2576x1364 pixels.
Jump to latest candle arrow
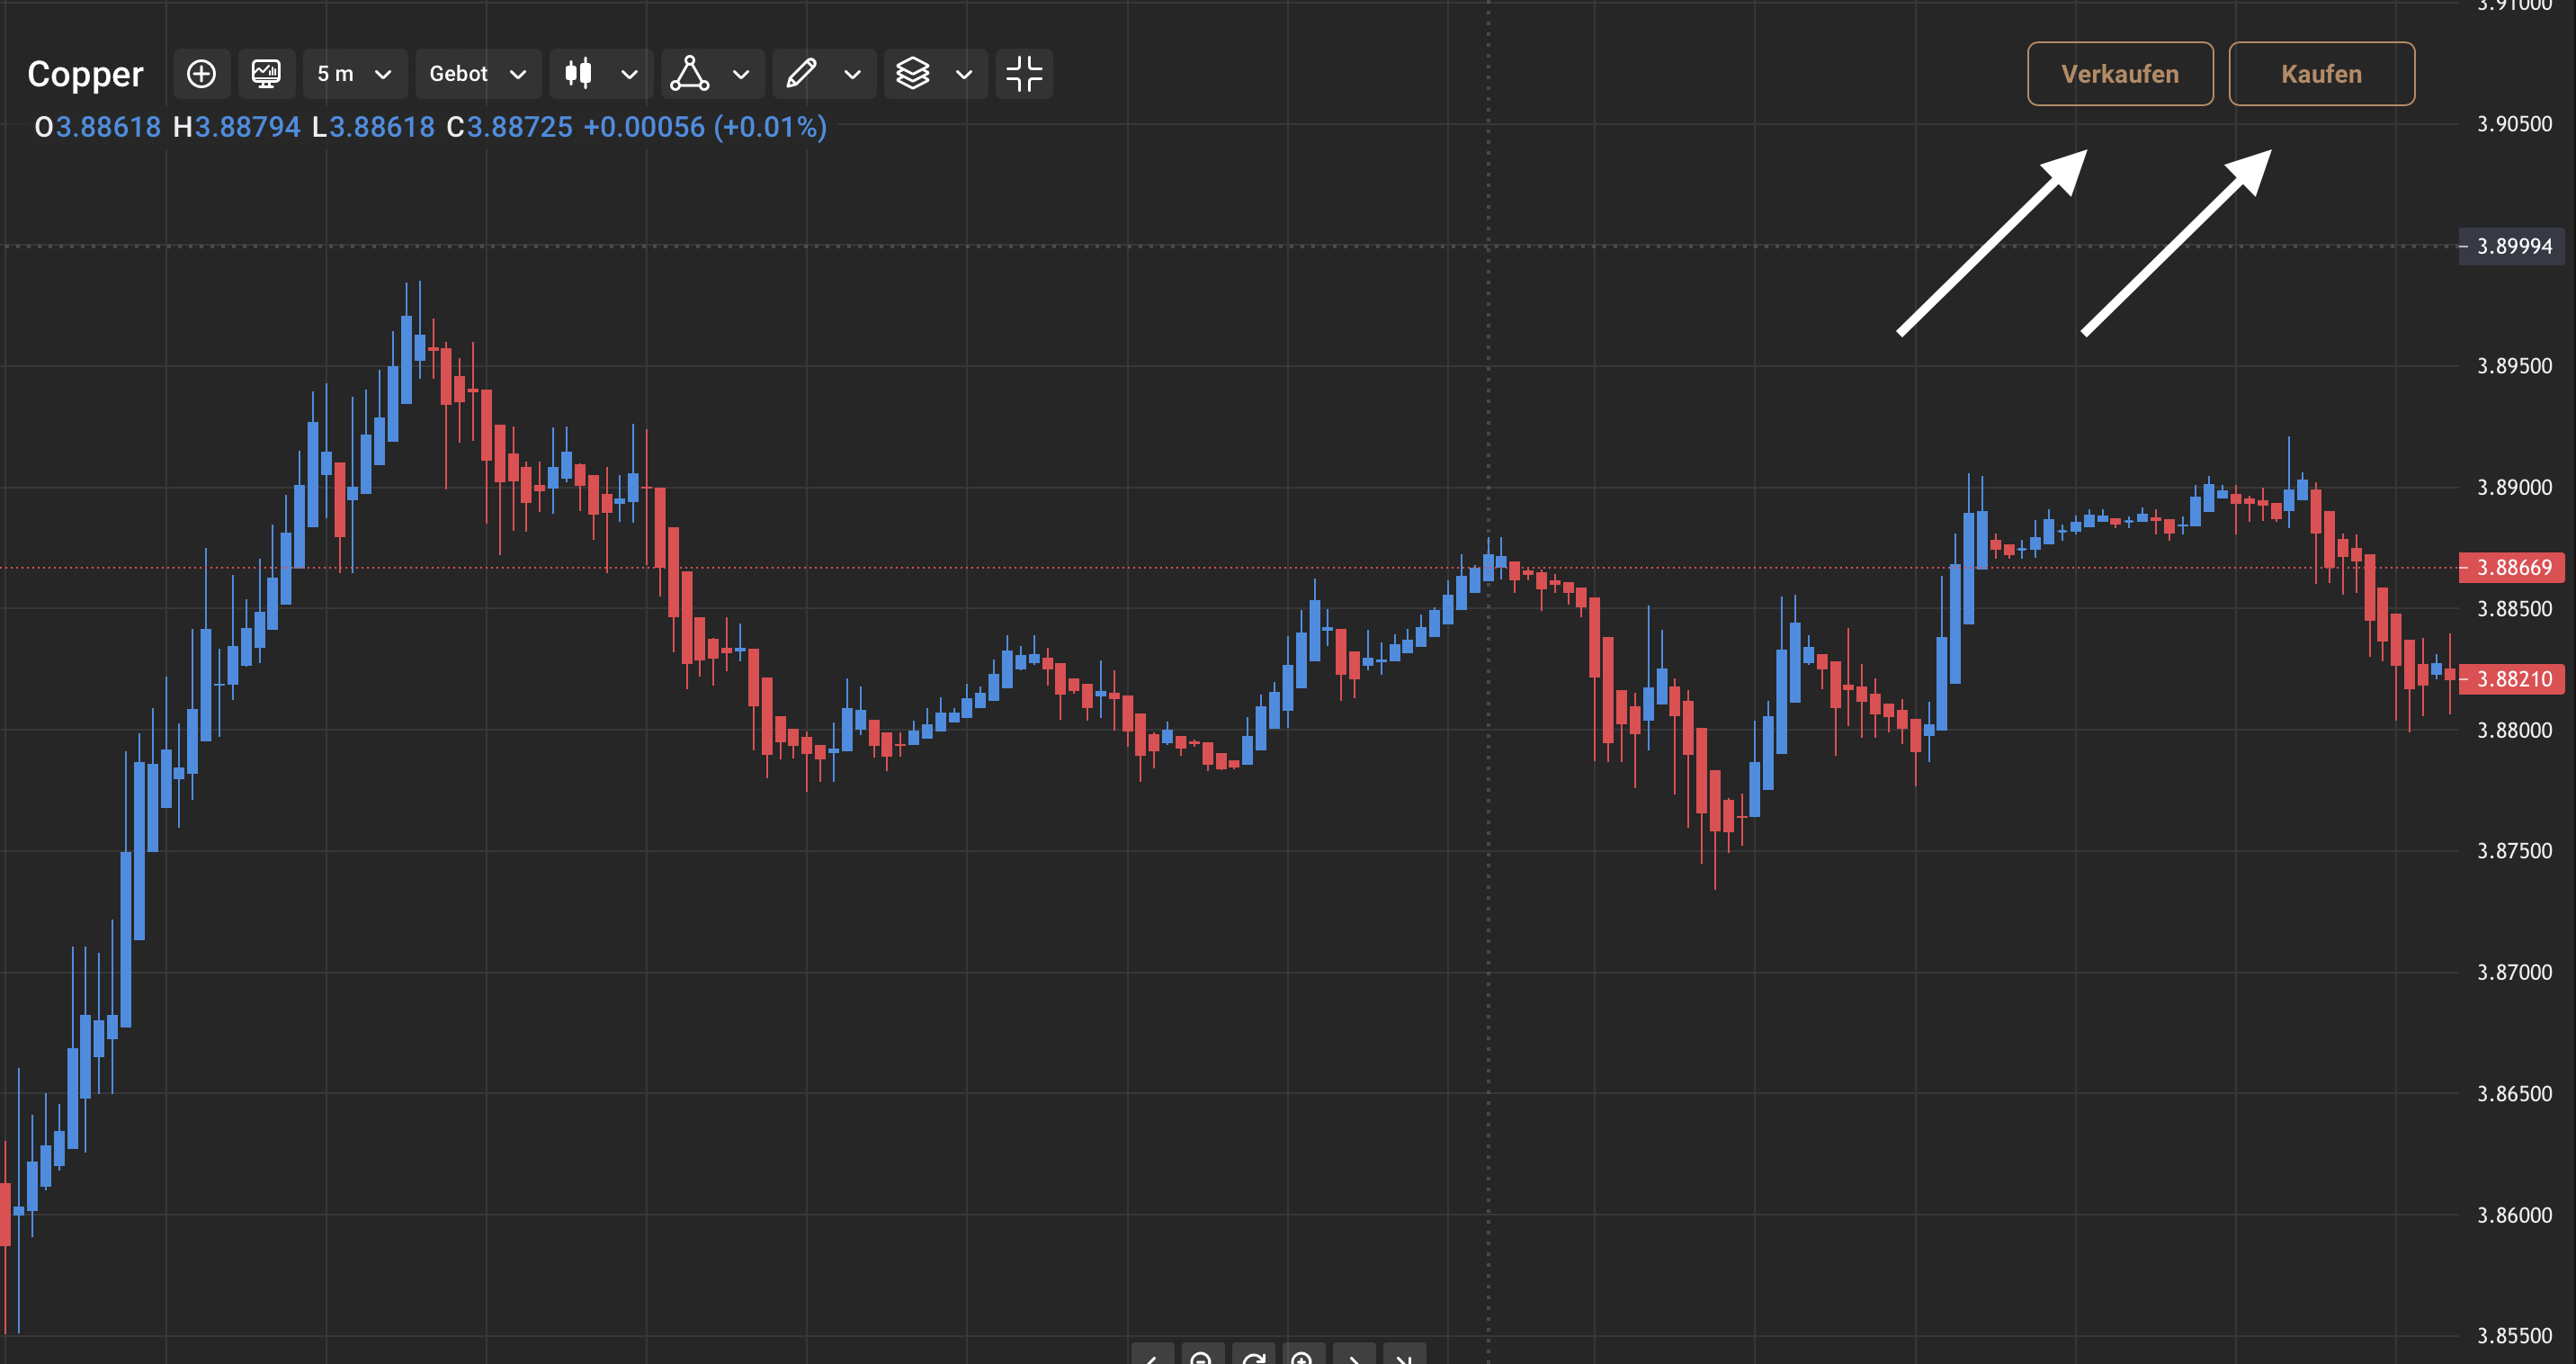1404,1356
